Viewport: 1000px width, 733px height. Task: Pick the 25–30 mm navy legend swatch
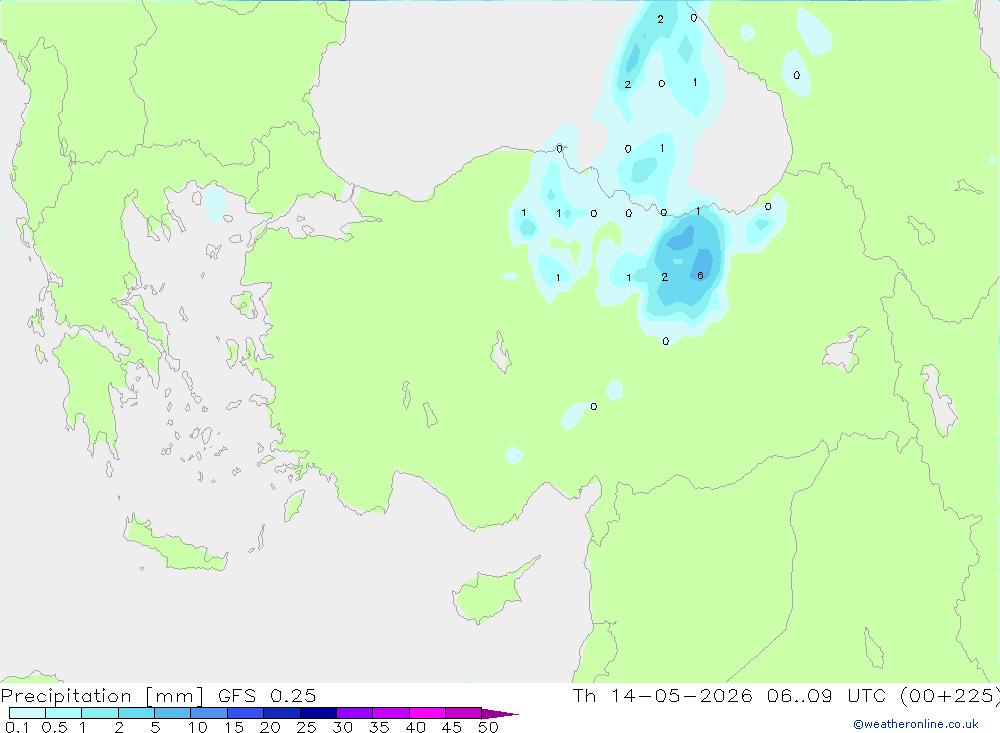[x=318, y=713]
